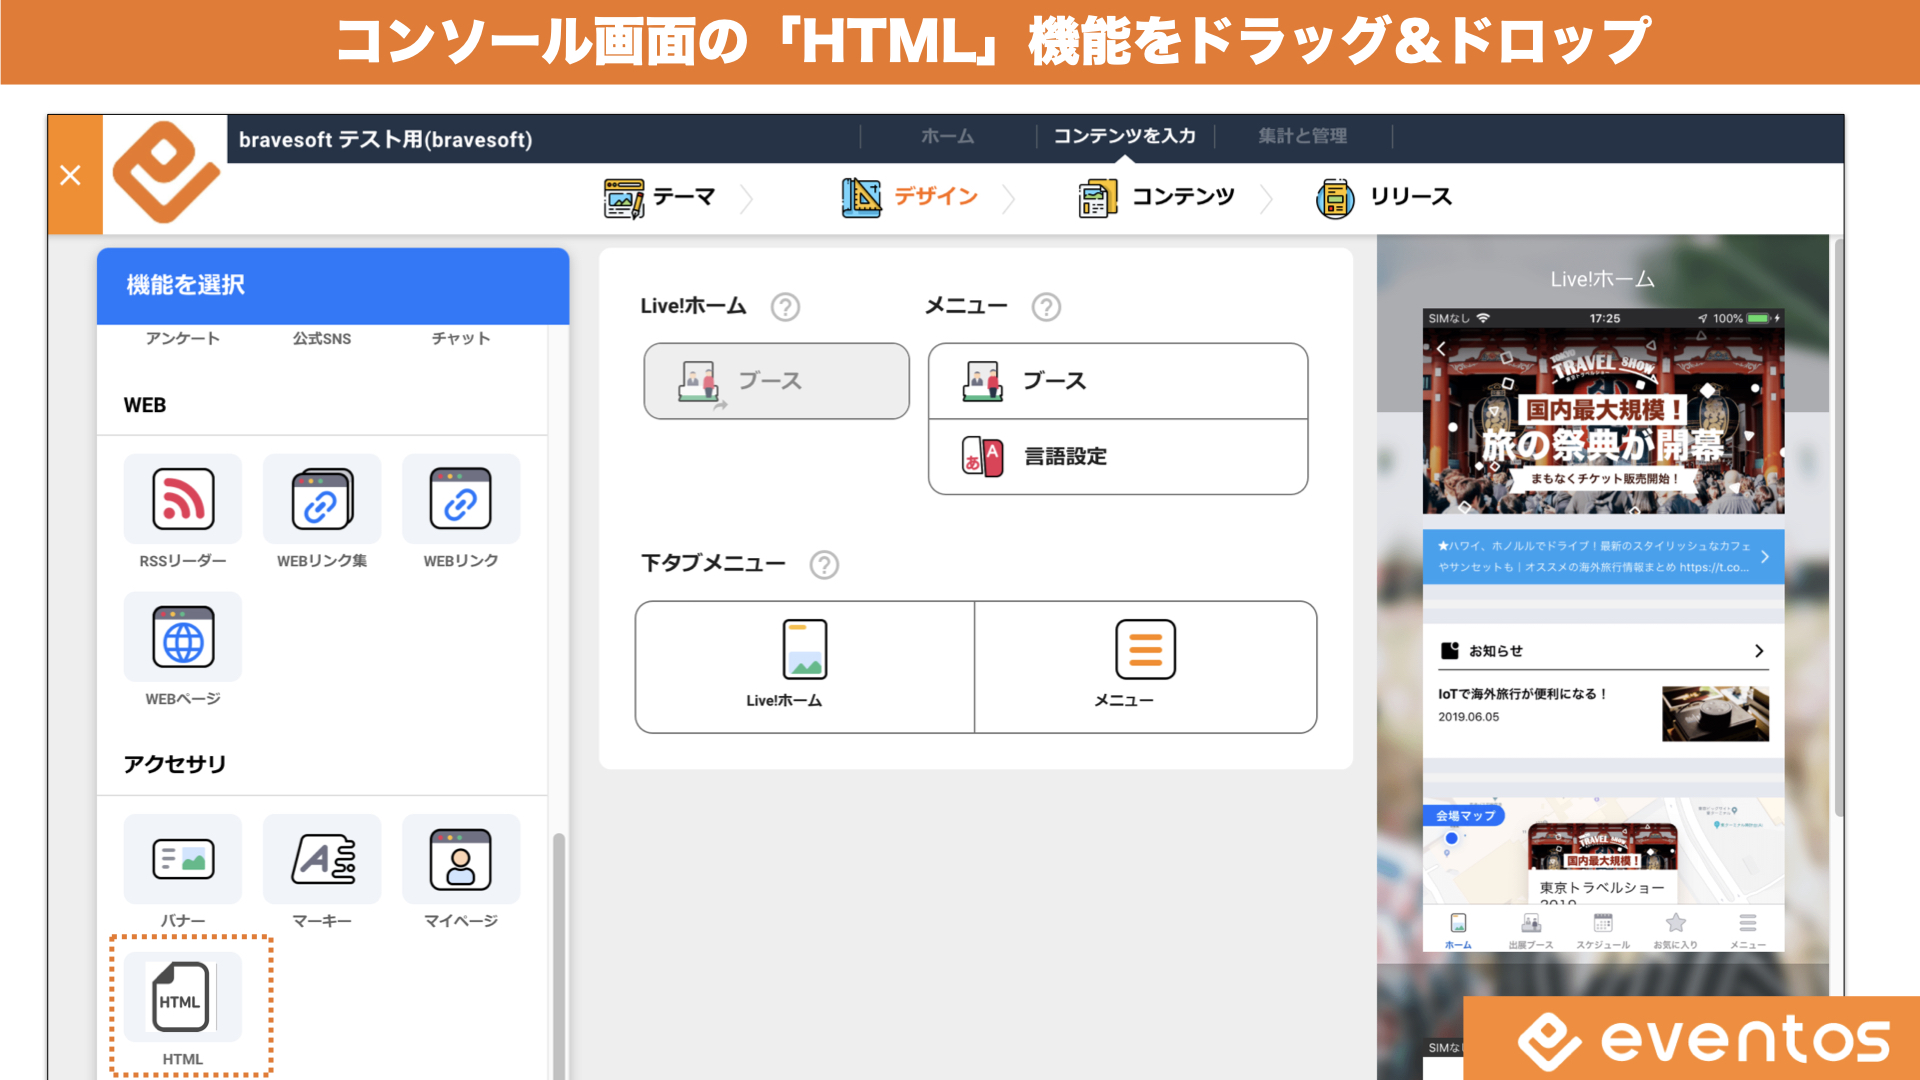This screenshot has height=1080, width=1920.
Task: Switch to the 集計と管理 tab
Action: (1302, 136)
